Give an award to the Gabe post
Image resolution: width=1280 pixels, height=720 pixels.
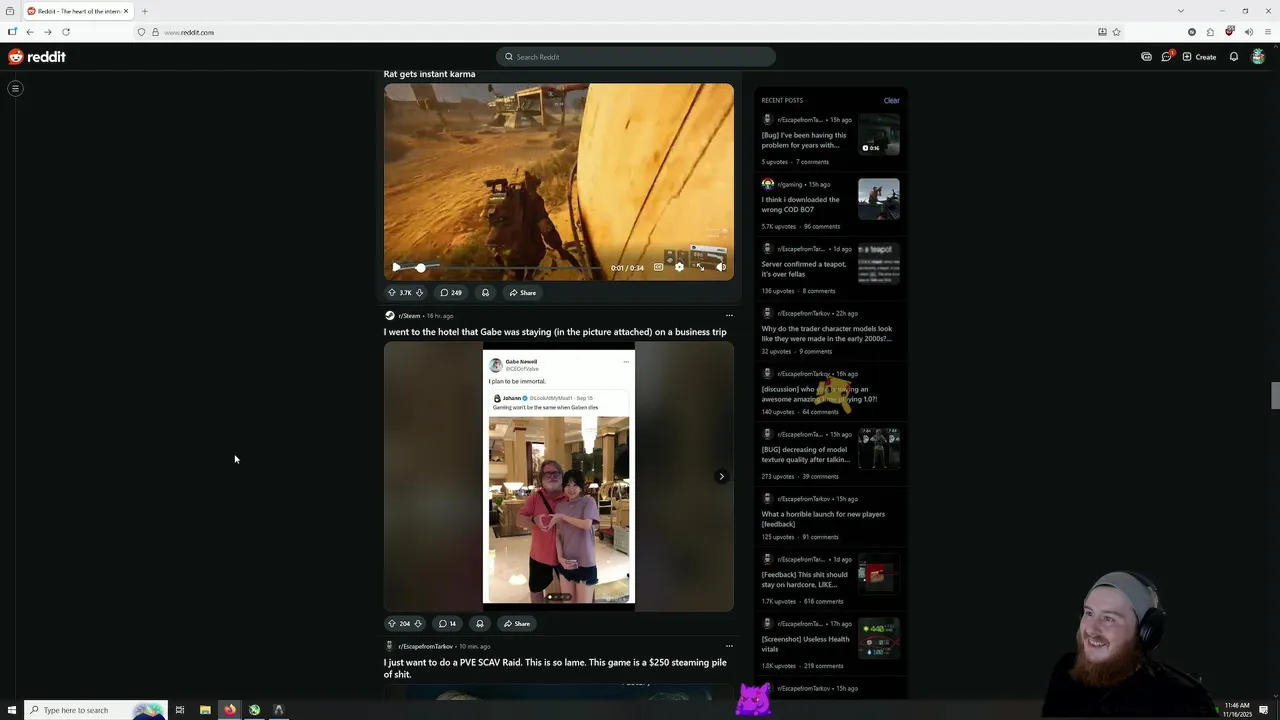[x=480, y=624]
